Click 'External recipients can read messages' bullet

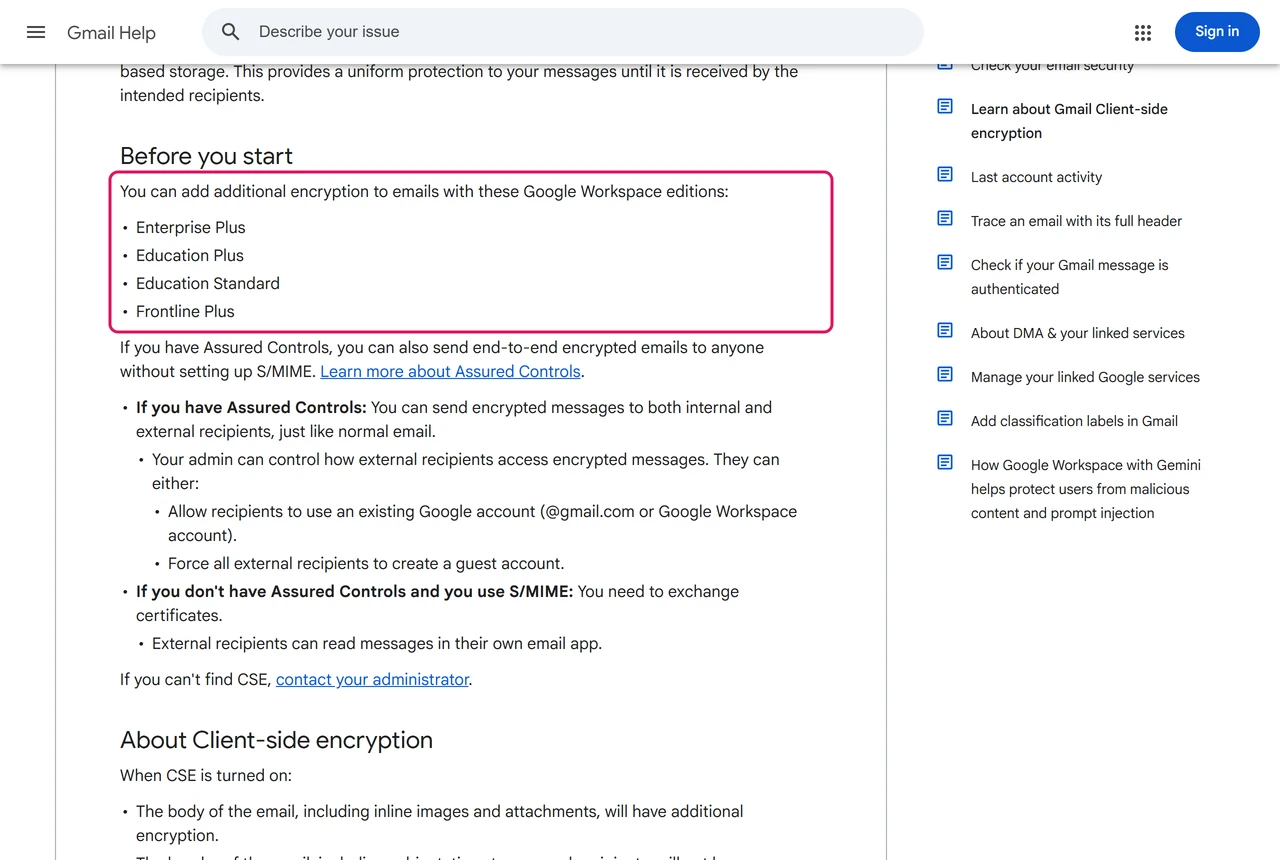click(x=377, y=644)
